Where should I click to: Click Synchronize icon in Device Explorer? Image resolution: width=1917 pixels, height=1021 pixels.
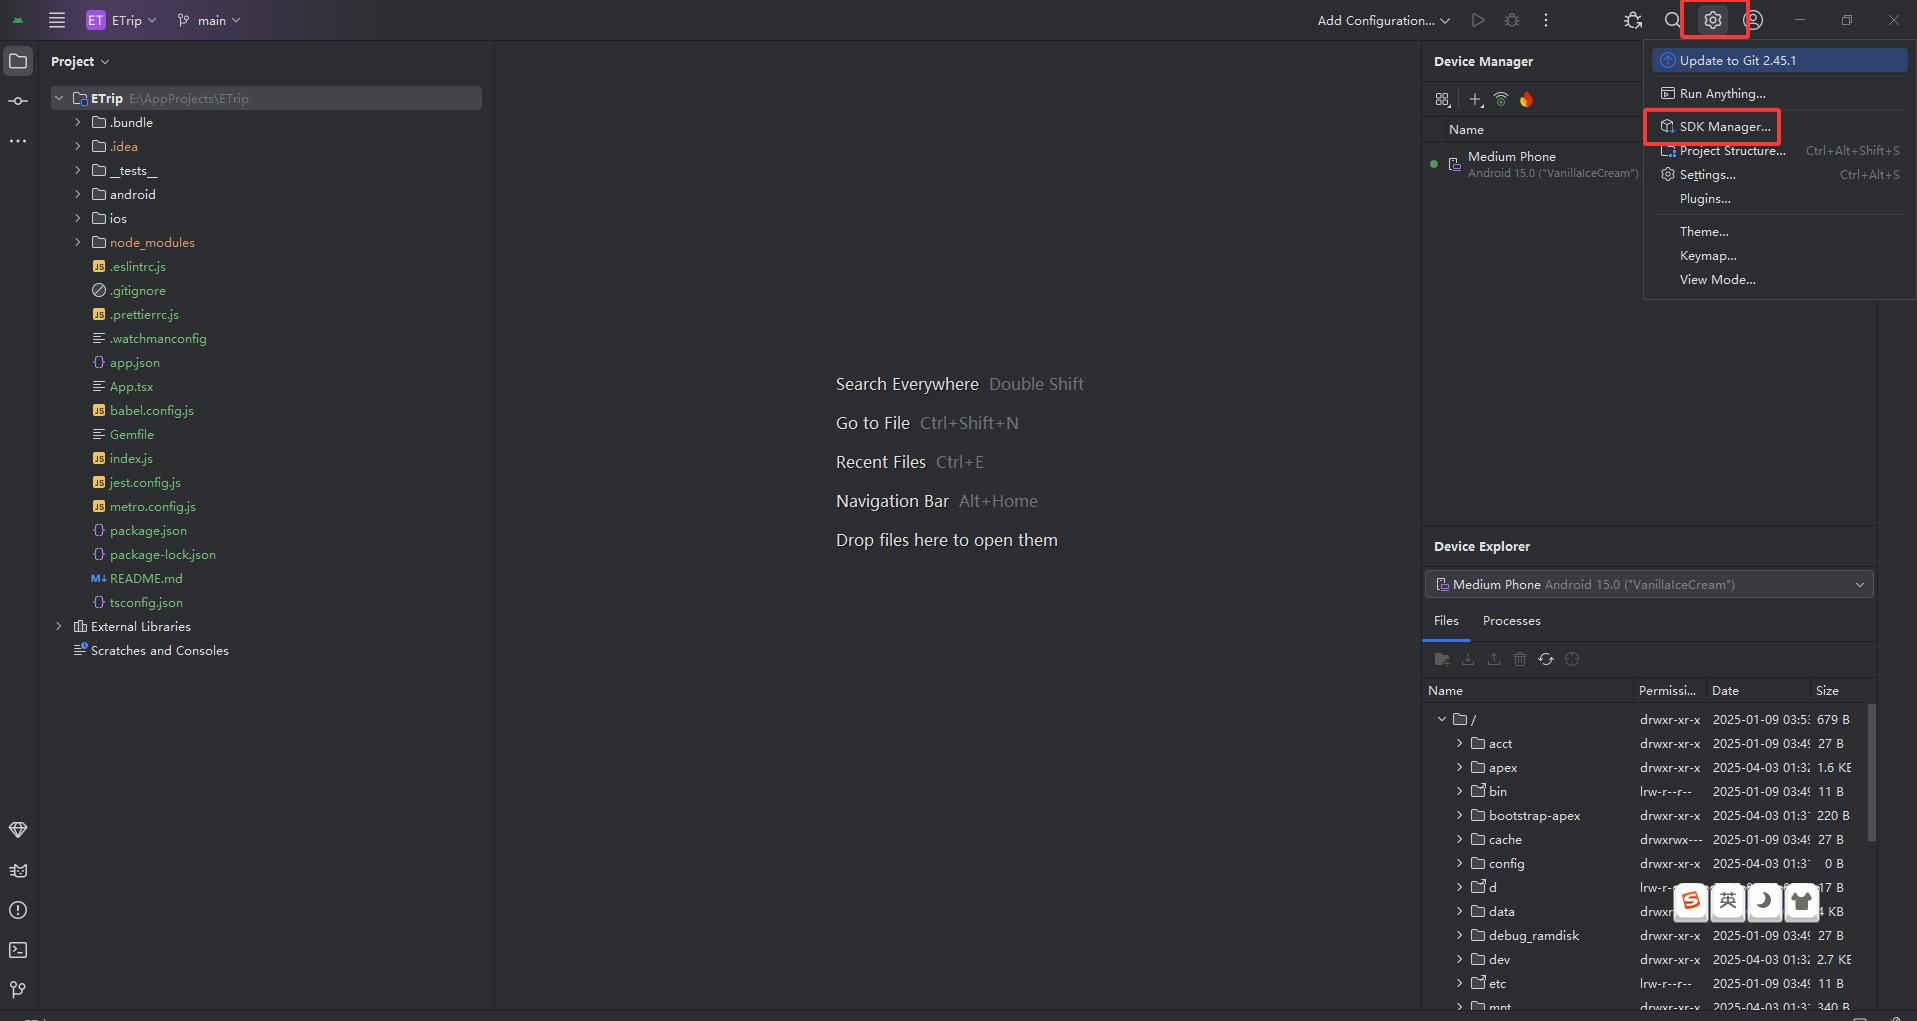click(x=1546, y=659)
